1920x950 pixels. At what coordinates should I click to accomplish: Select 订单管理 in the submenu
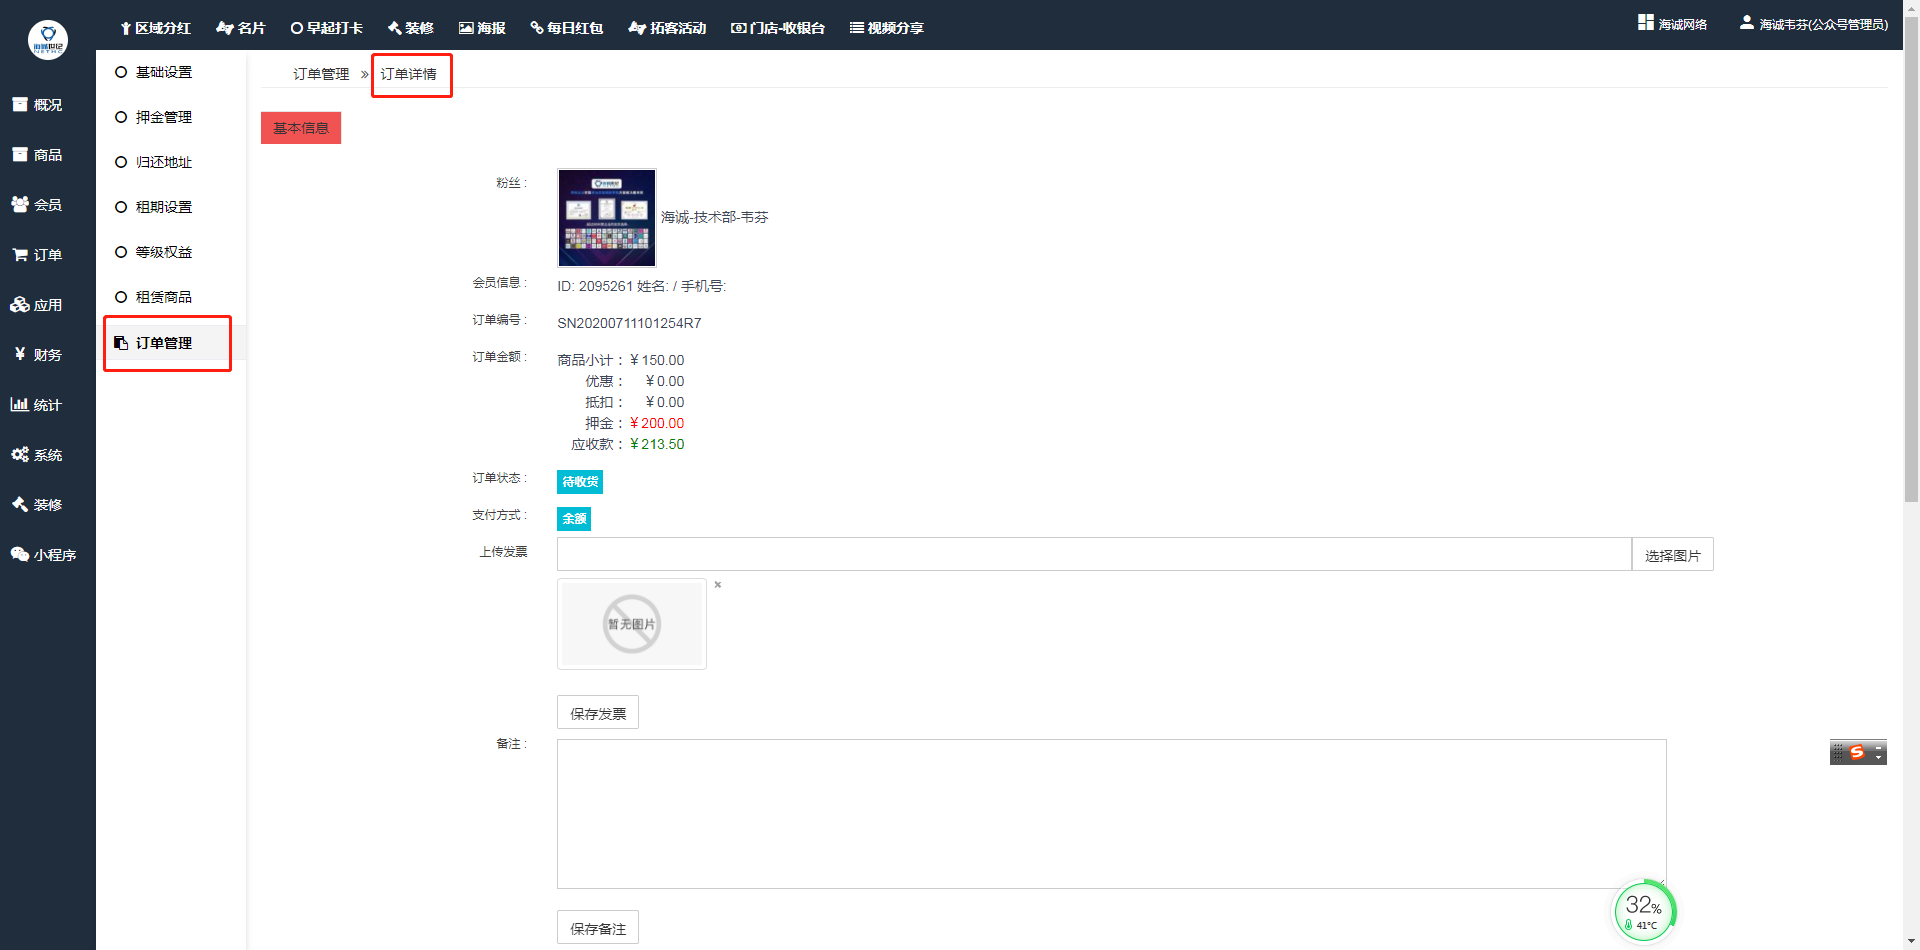tap(164, 343)
